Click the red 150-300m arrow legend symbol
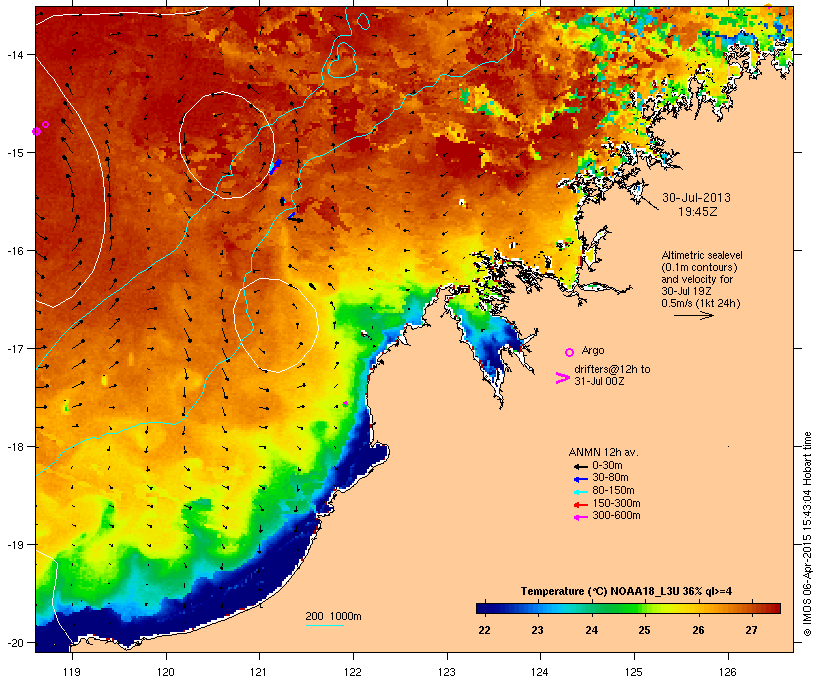Screen dimensions: 820x680 [580, 505]
